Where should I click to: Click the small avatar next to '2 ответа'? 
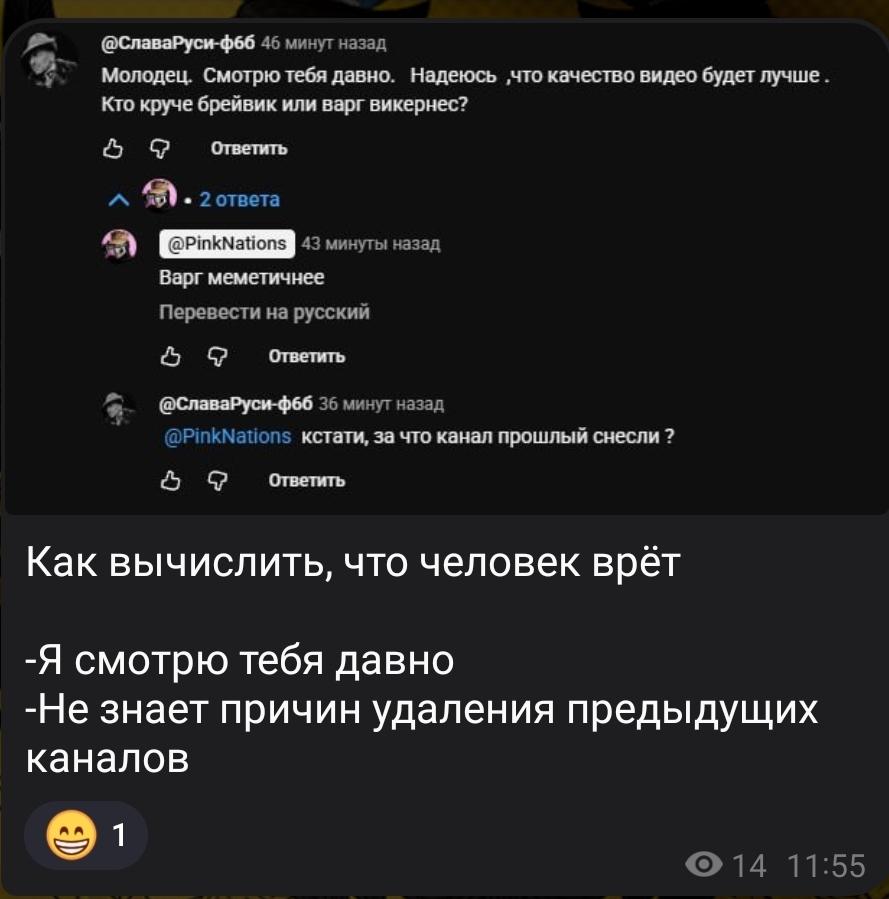pyautogui.click(x=159, y=194)
